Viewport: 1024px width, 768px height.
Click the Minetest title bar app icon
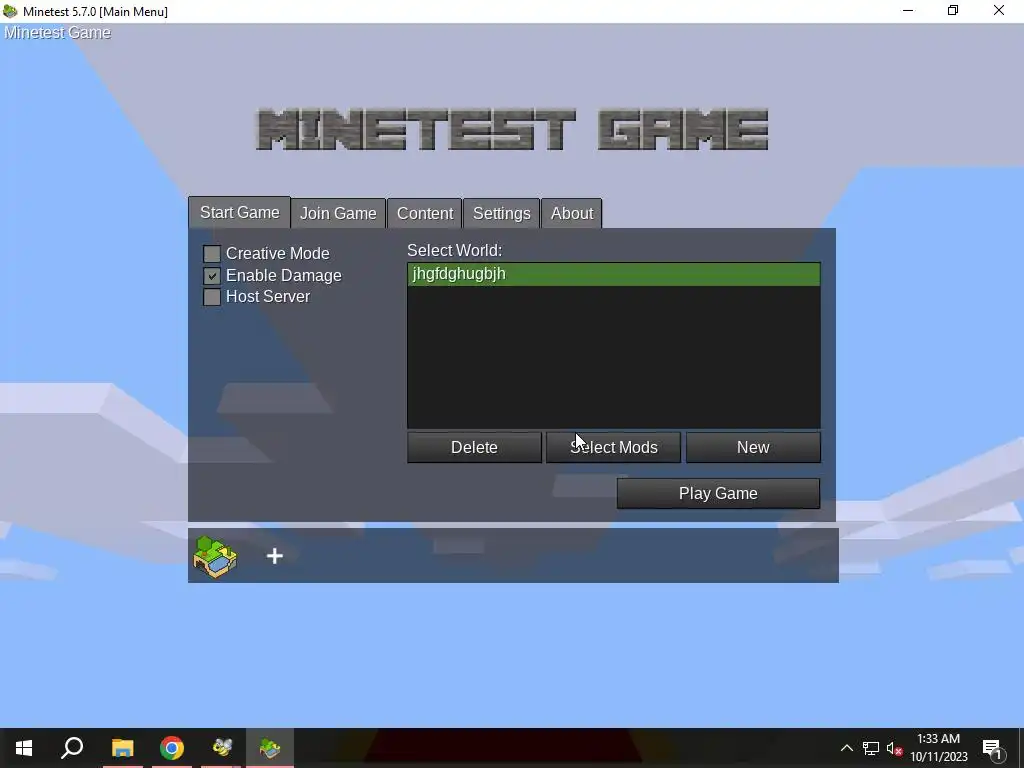click(10, 11)
